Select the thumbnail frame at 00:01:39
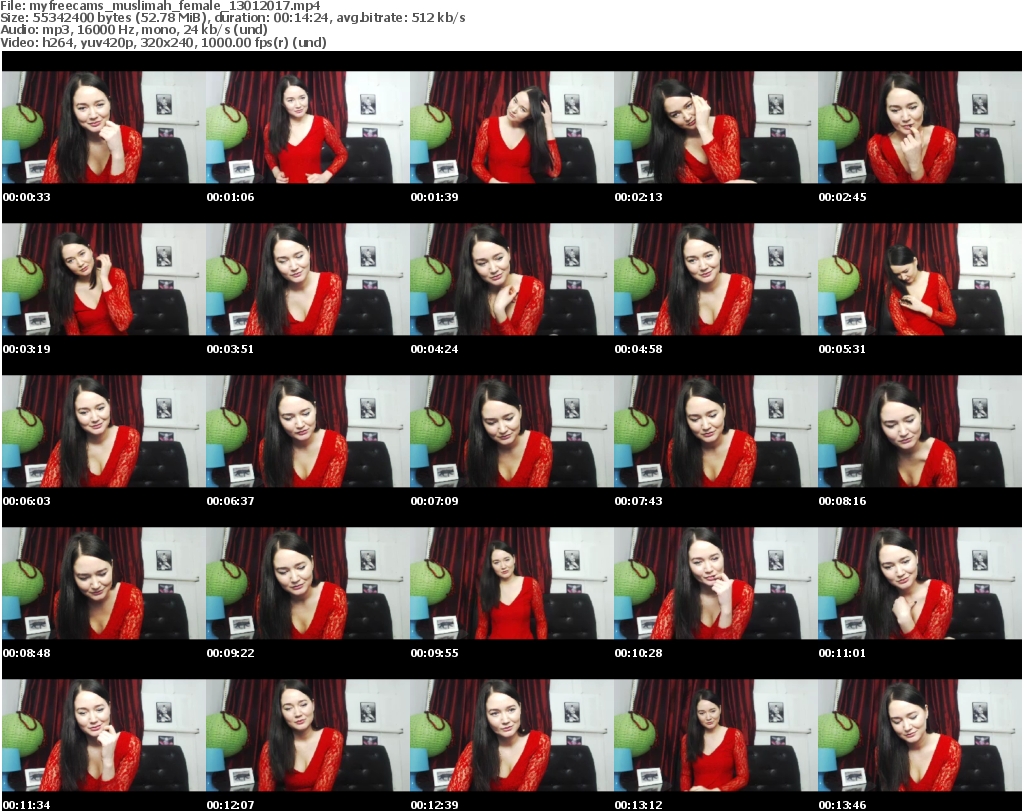Image resolution: width=1024 pixels, height=811 pixels. (512, 127)
